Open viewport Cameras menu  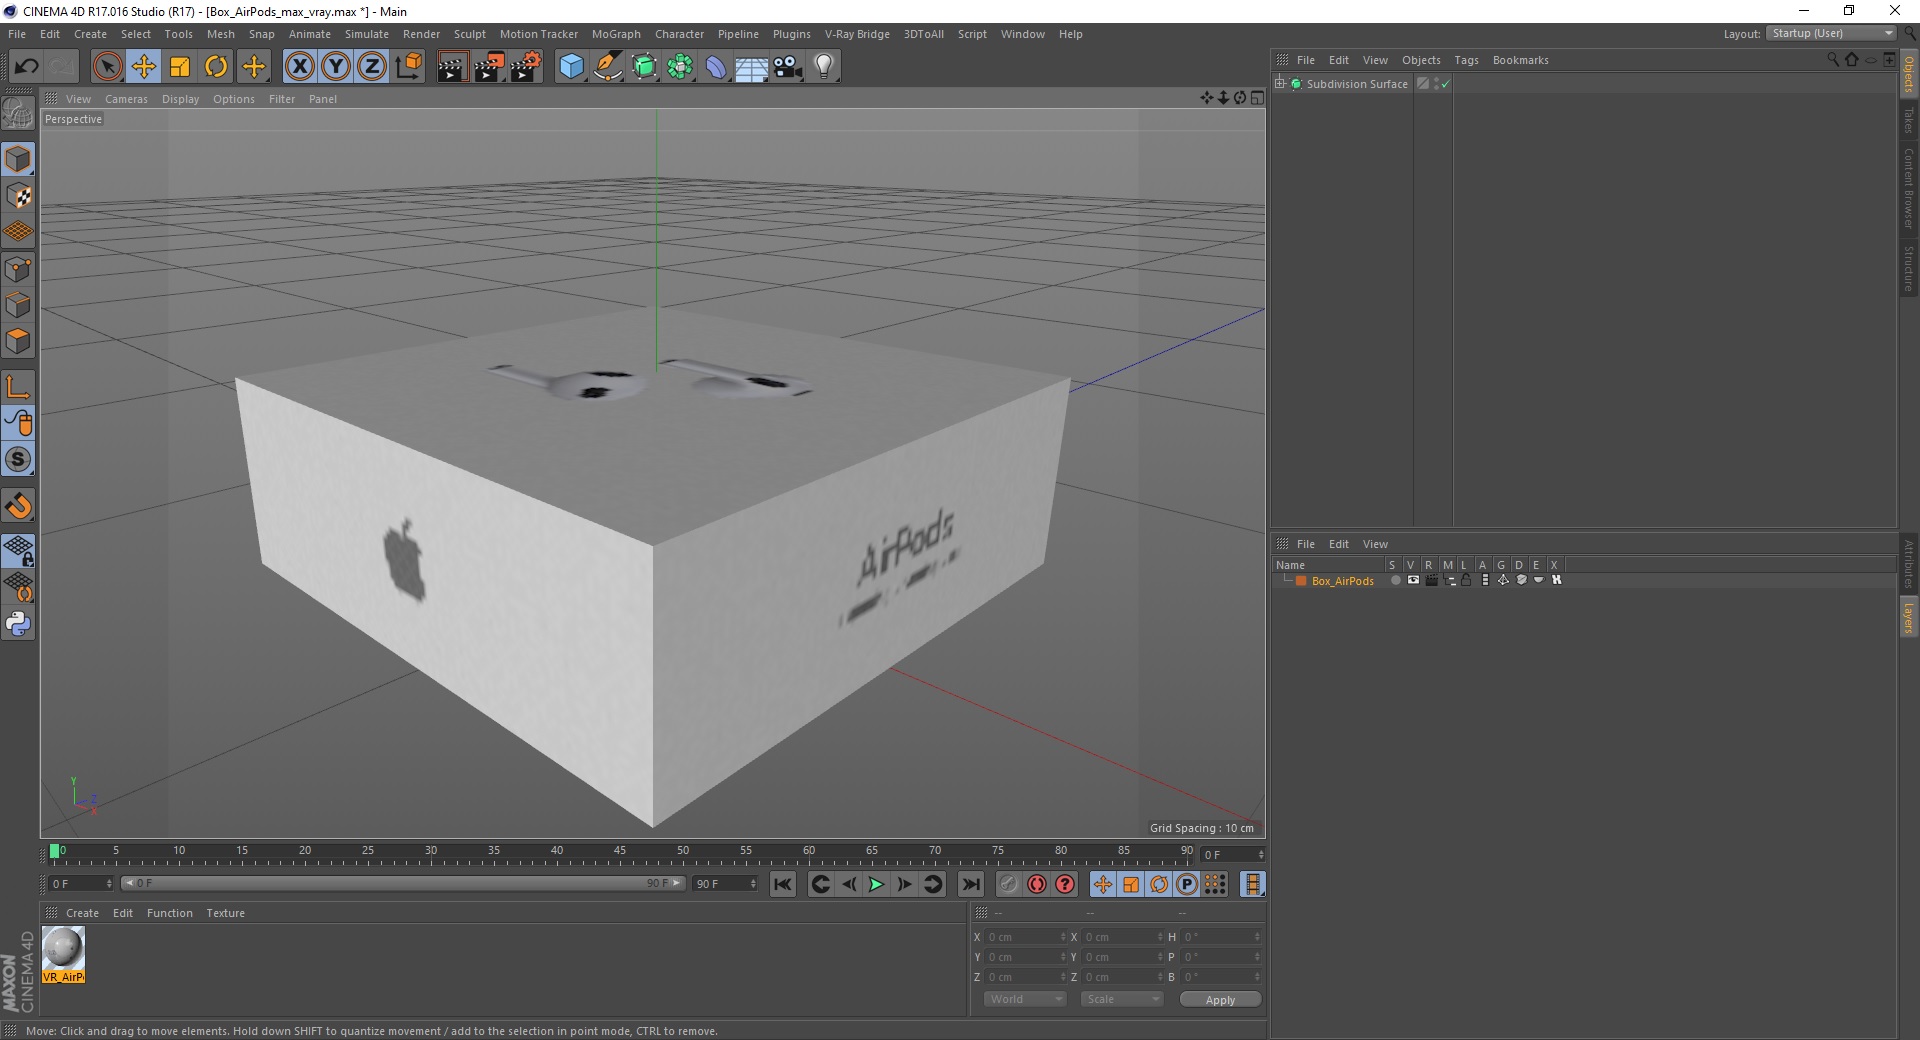tap(126, 99)
